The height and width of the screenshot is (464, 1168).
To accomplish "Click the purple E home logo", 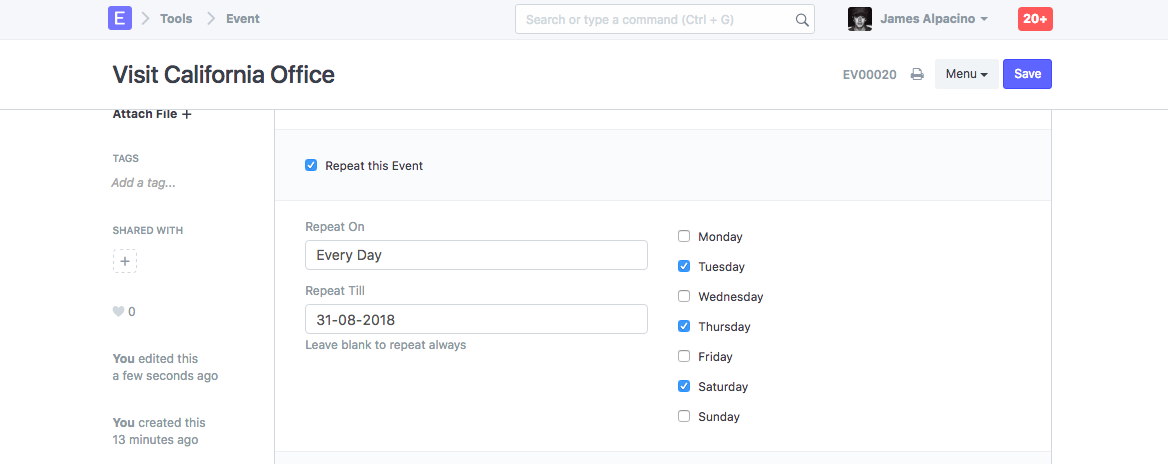I will [x=120, y=19].
